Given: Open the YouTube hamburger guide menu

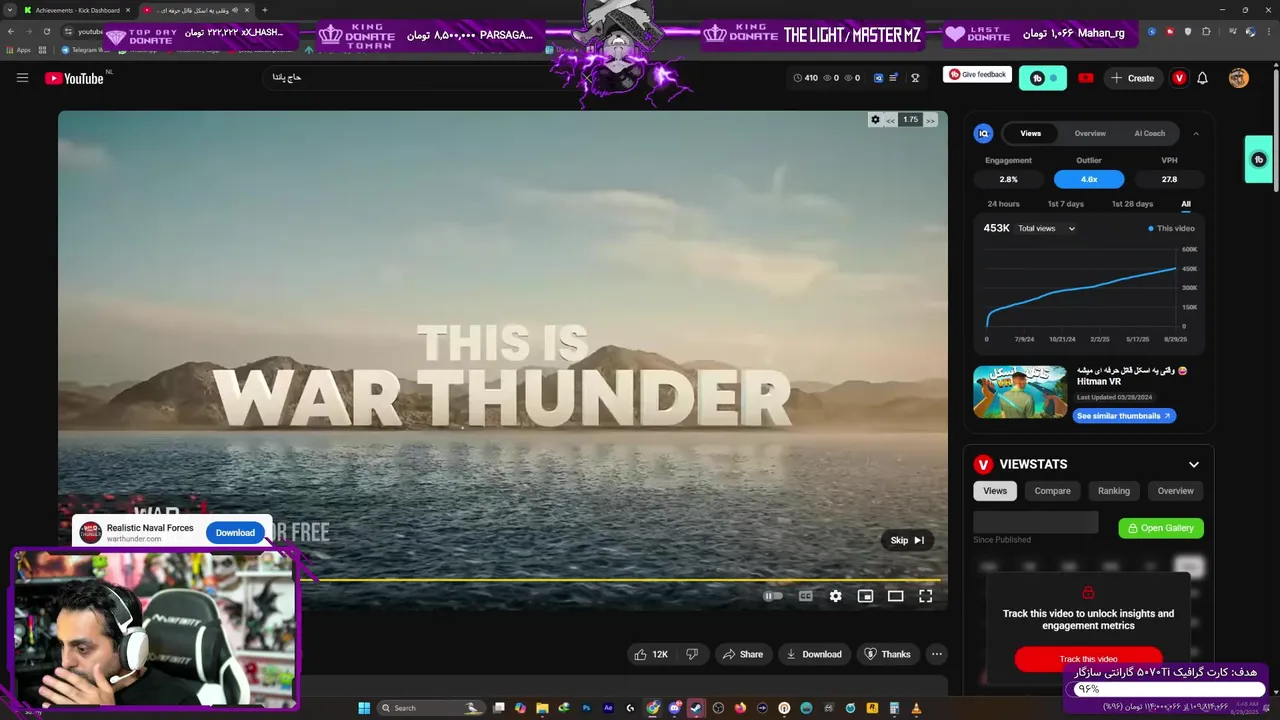Looking at the screenshot, I should click(22, 78).
